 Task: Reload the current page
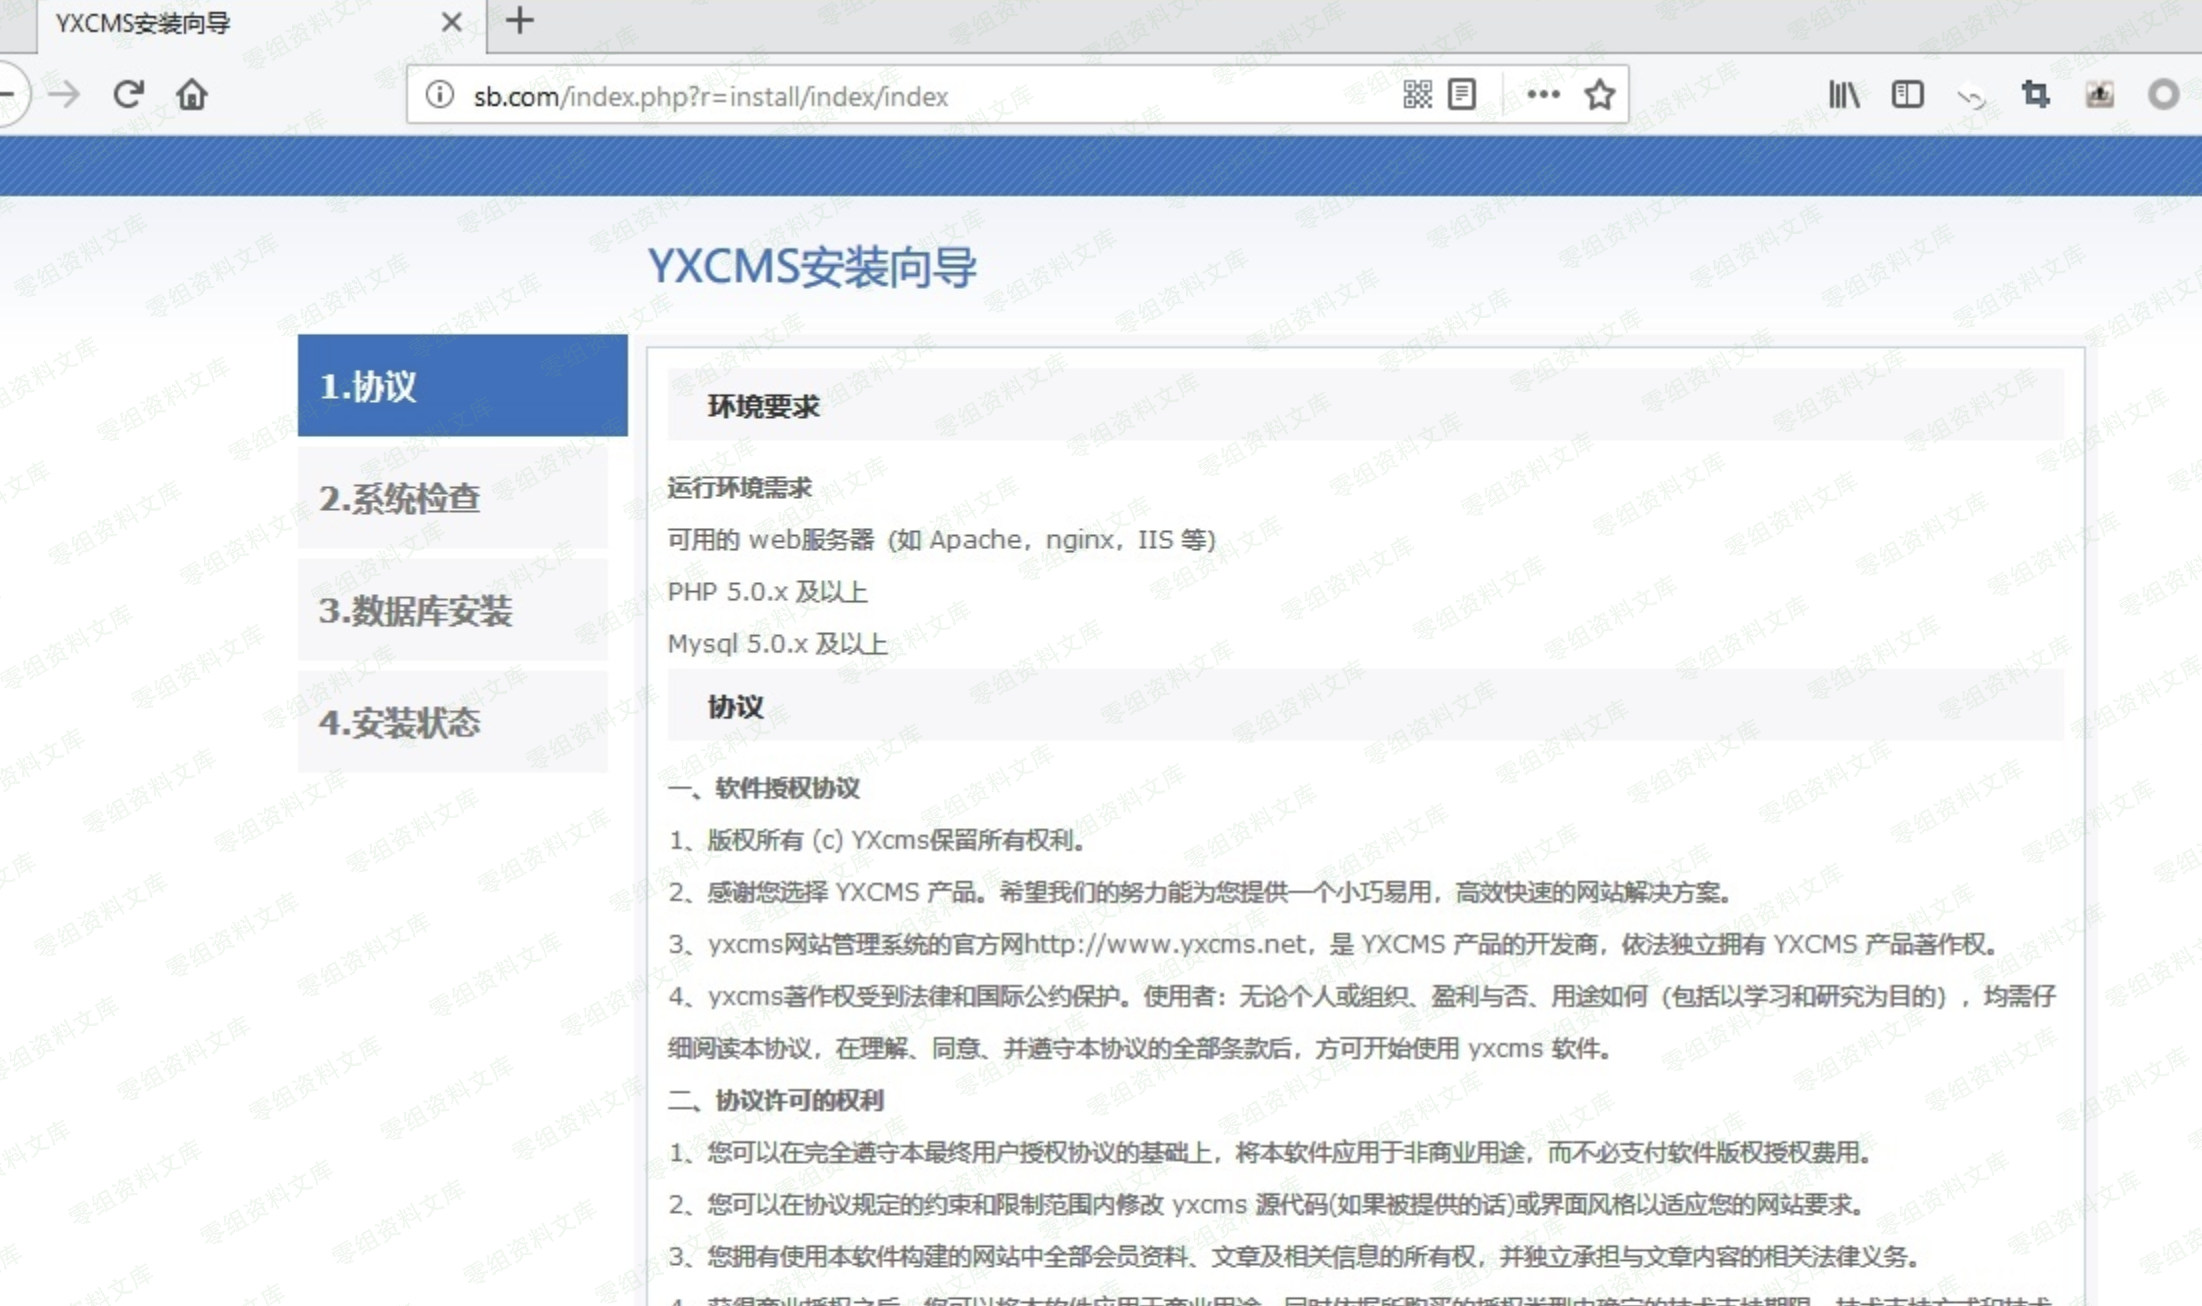(128, 95)
